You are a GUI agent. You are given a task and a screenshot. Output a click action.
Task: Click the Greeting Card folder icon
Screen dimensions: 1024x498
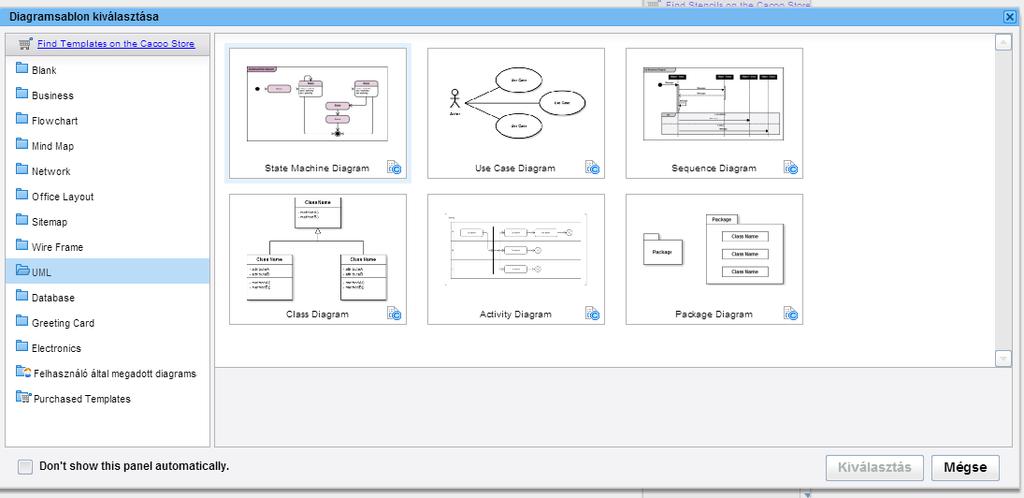click(x=22, y=322)
